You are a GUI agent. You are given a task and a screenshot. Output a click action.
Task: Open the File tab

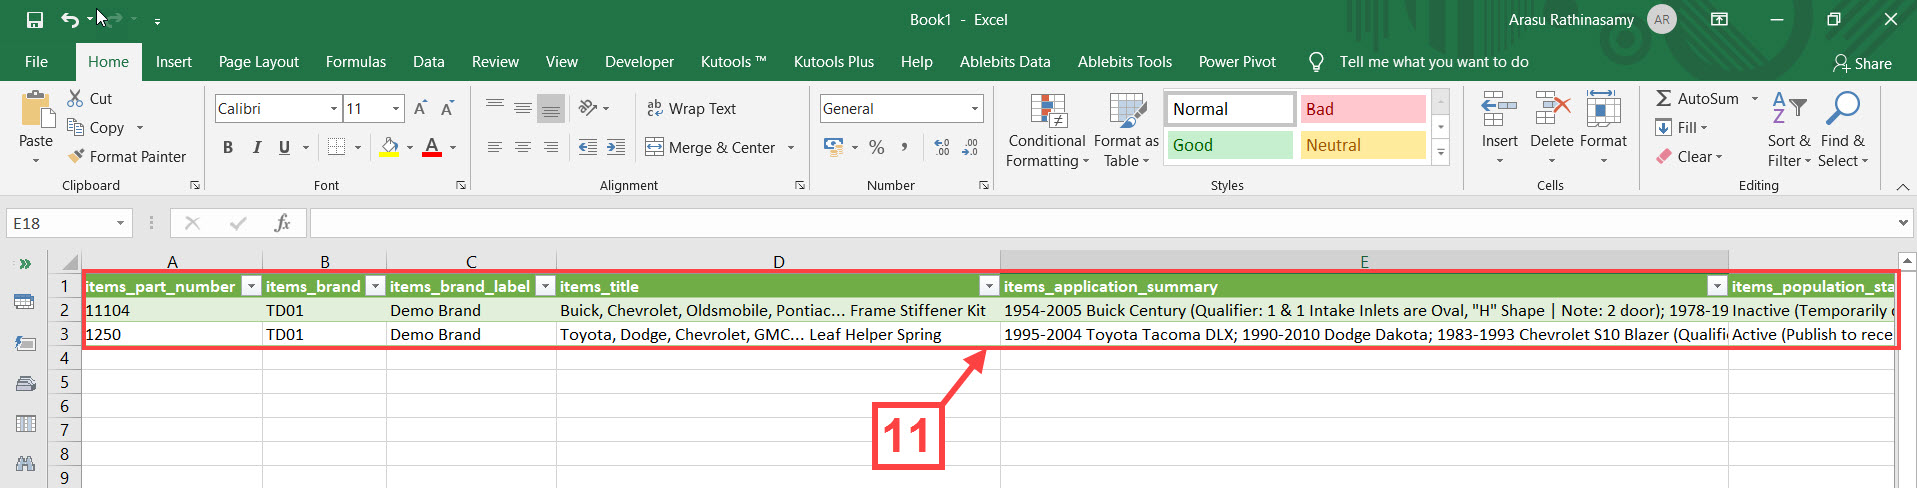pyautogui.click(x=36, y=61)
